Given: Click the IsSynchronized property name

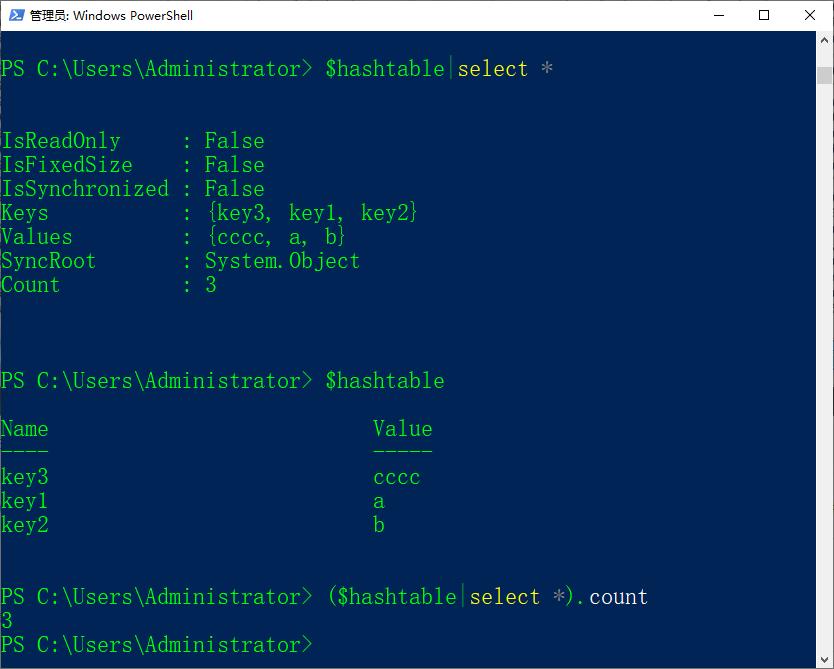Looking at the screenshot, I should (85, 189).
